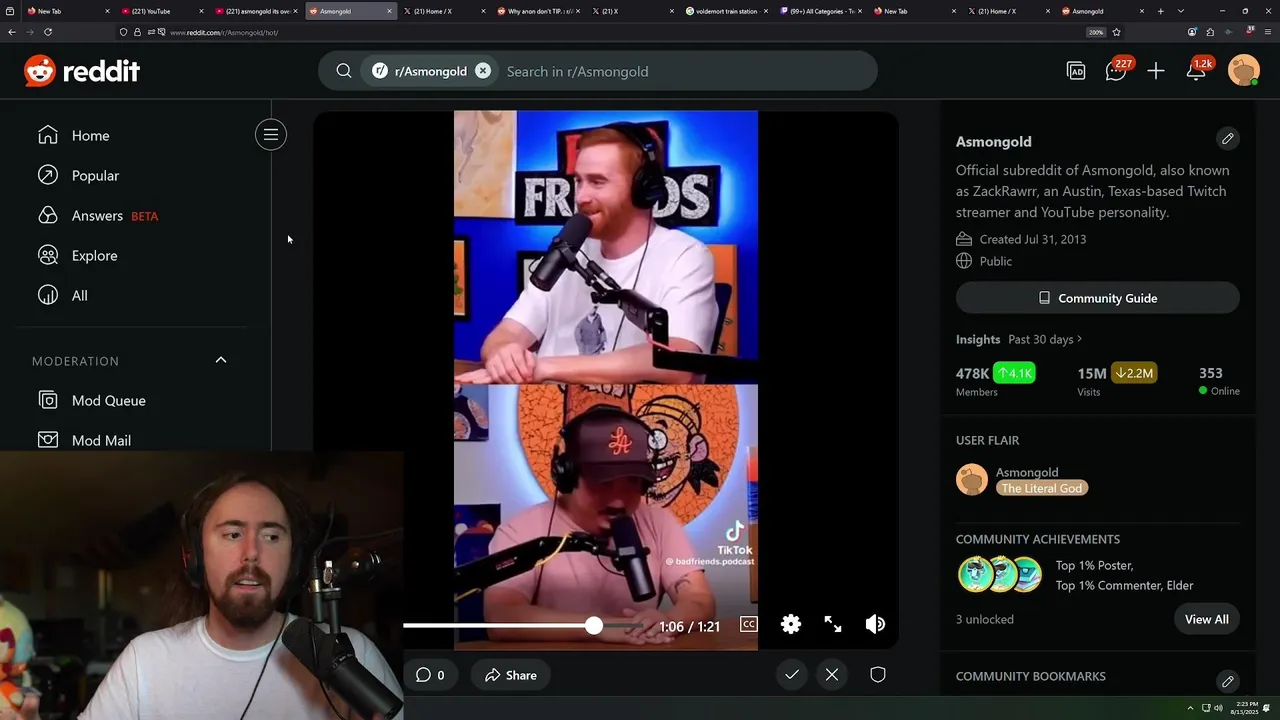Seek the video progress bar handle
1280x720 pixels.
(x=594, y=625)
